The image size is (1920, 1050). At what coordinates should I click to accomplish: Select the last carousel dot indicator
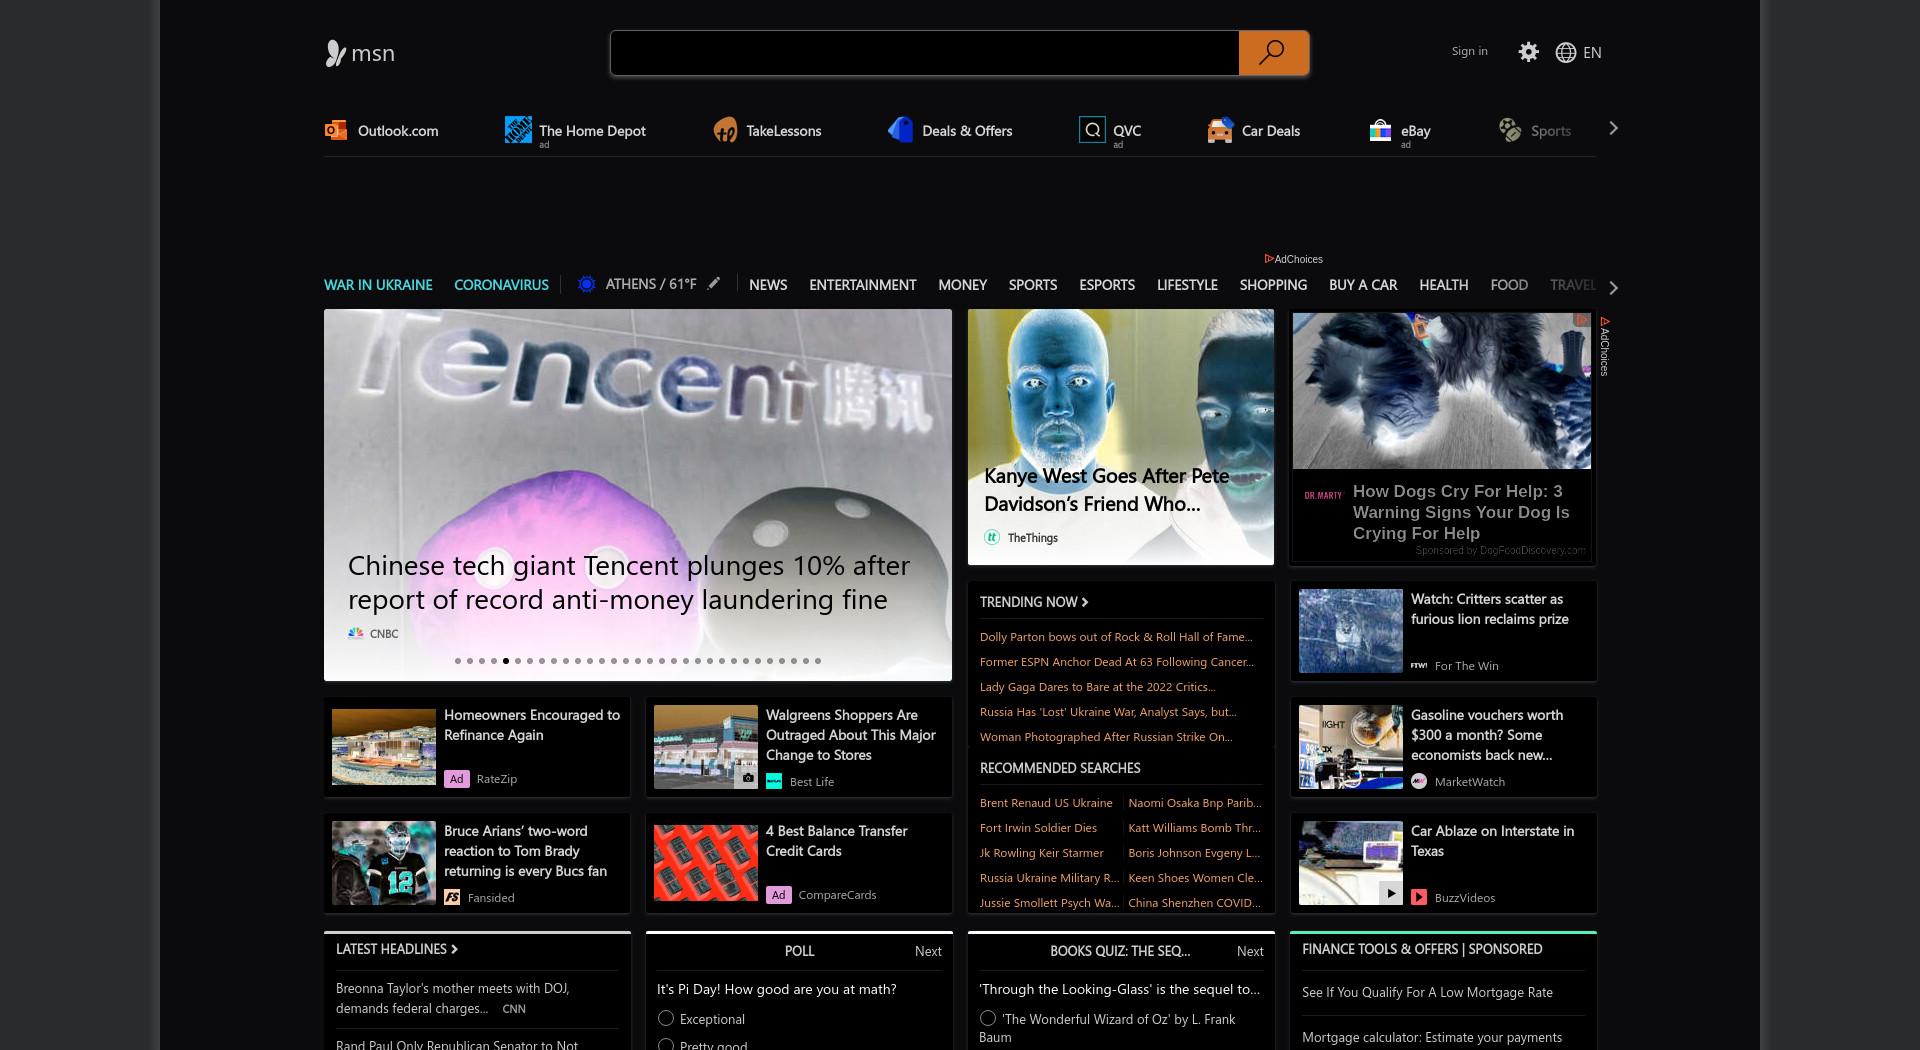click(x=818, y=661)
